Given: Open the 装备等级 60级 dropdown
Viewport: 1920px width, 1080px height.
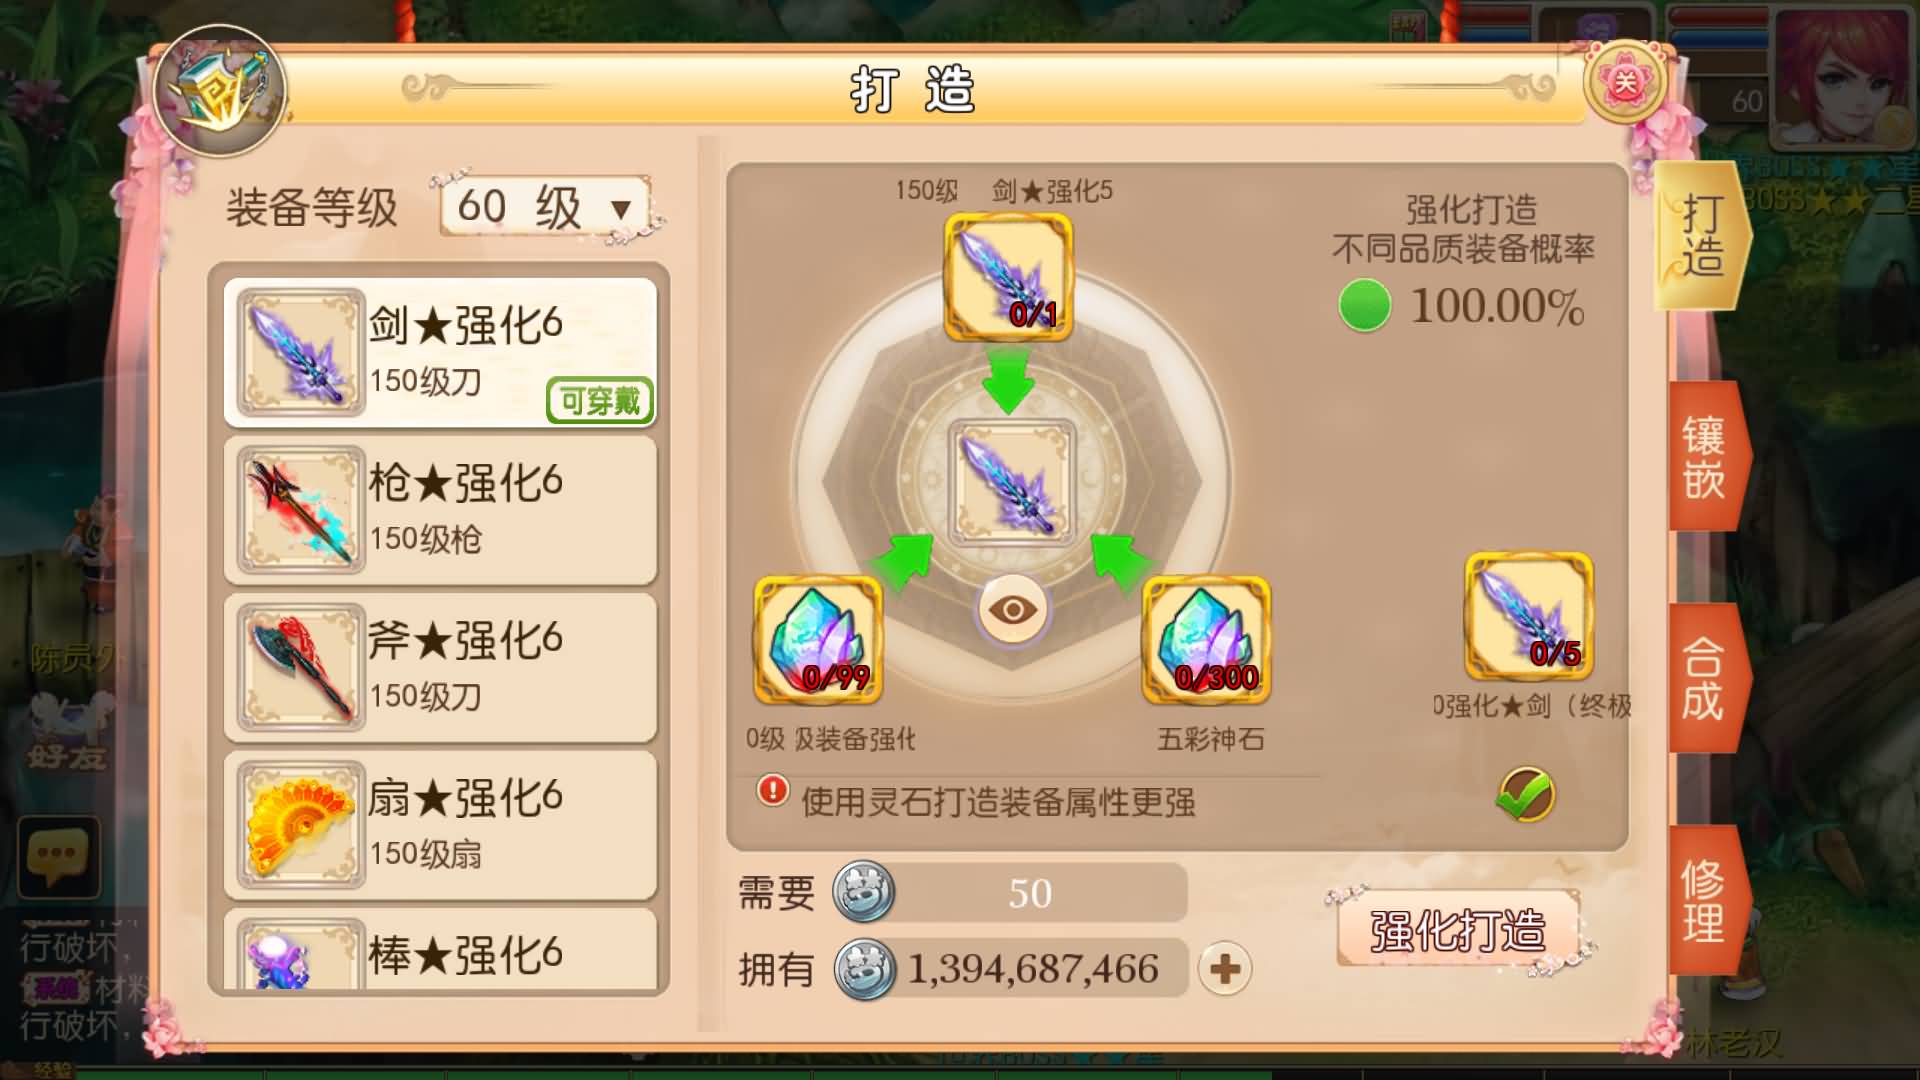Looking at the screenshot, I should (546, 207).
